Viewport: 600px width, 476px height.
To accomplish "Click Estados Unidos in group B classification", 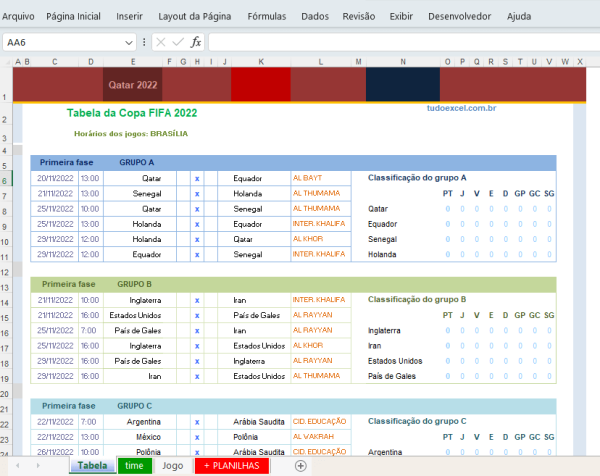I will [395, 361].
